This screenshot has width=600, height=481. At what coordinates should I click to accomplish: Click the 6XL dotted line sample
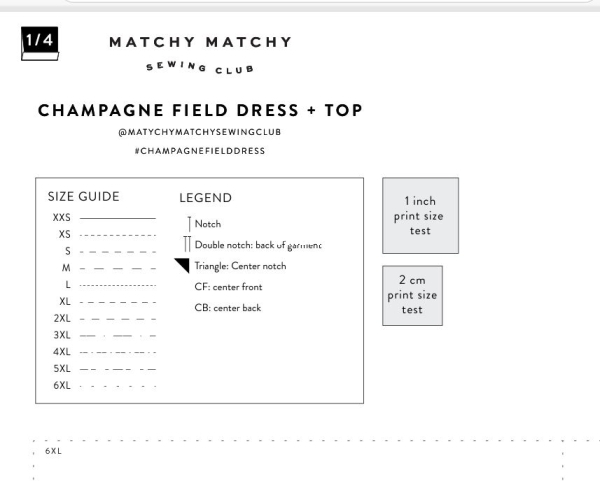118,386
